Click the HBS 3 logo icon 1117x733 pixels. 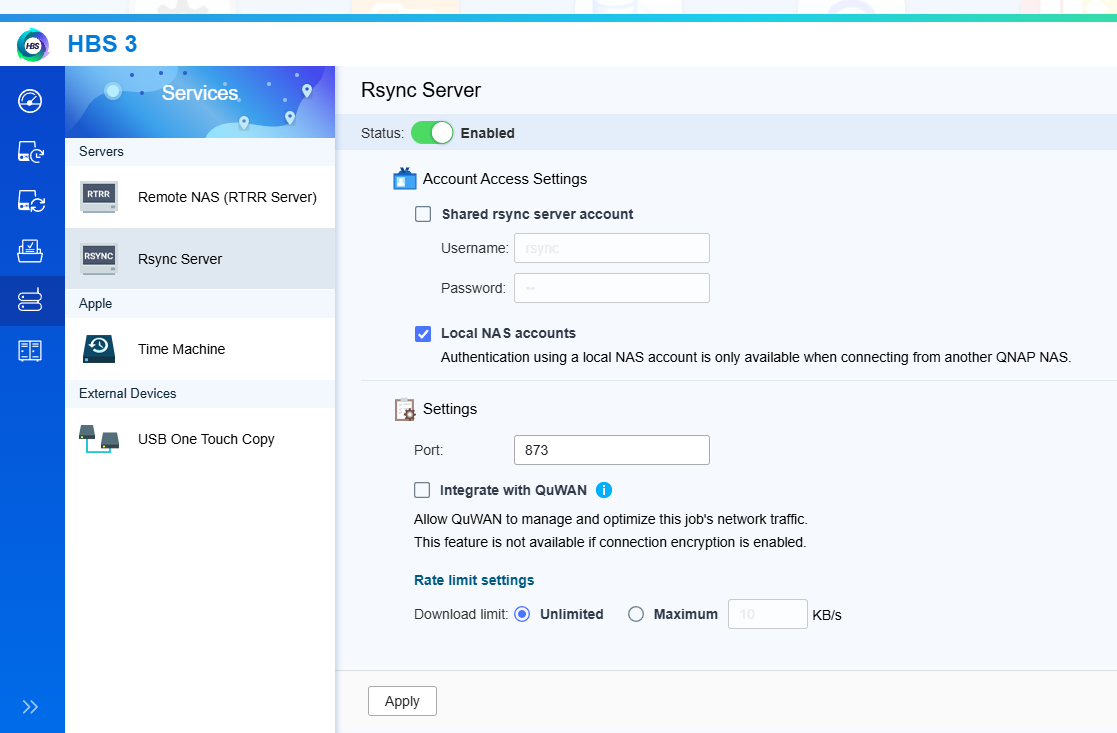click(x=33, y=45)
